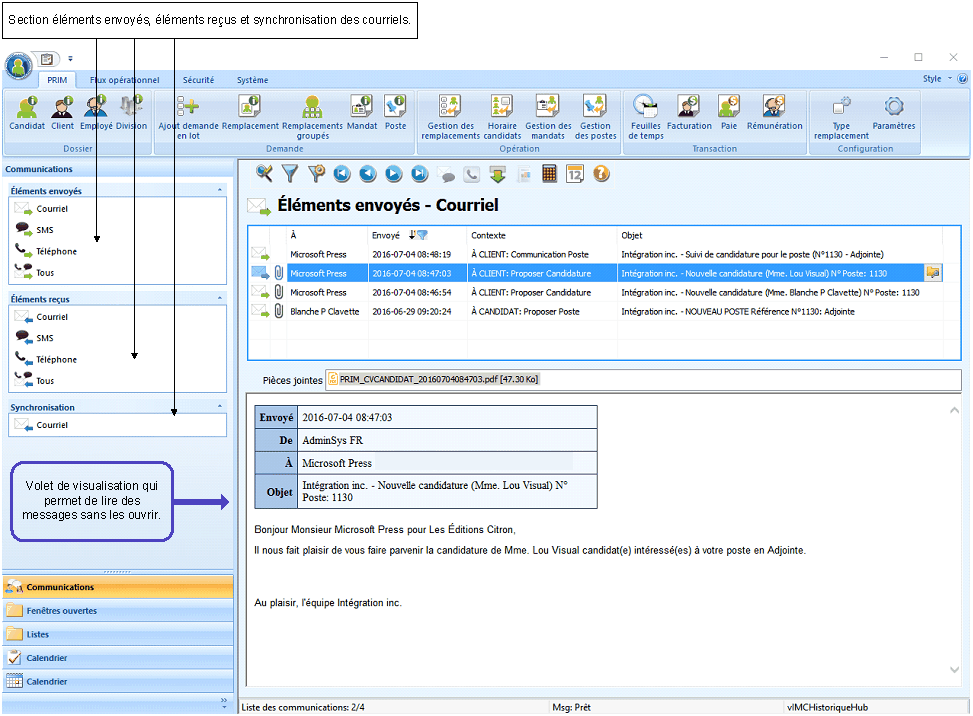This screenshot has height=716, width=973.
Task: Switch to the Flux opérationnel tab
Action: pyautogui.click(x=125, y=80)
